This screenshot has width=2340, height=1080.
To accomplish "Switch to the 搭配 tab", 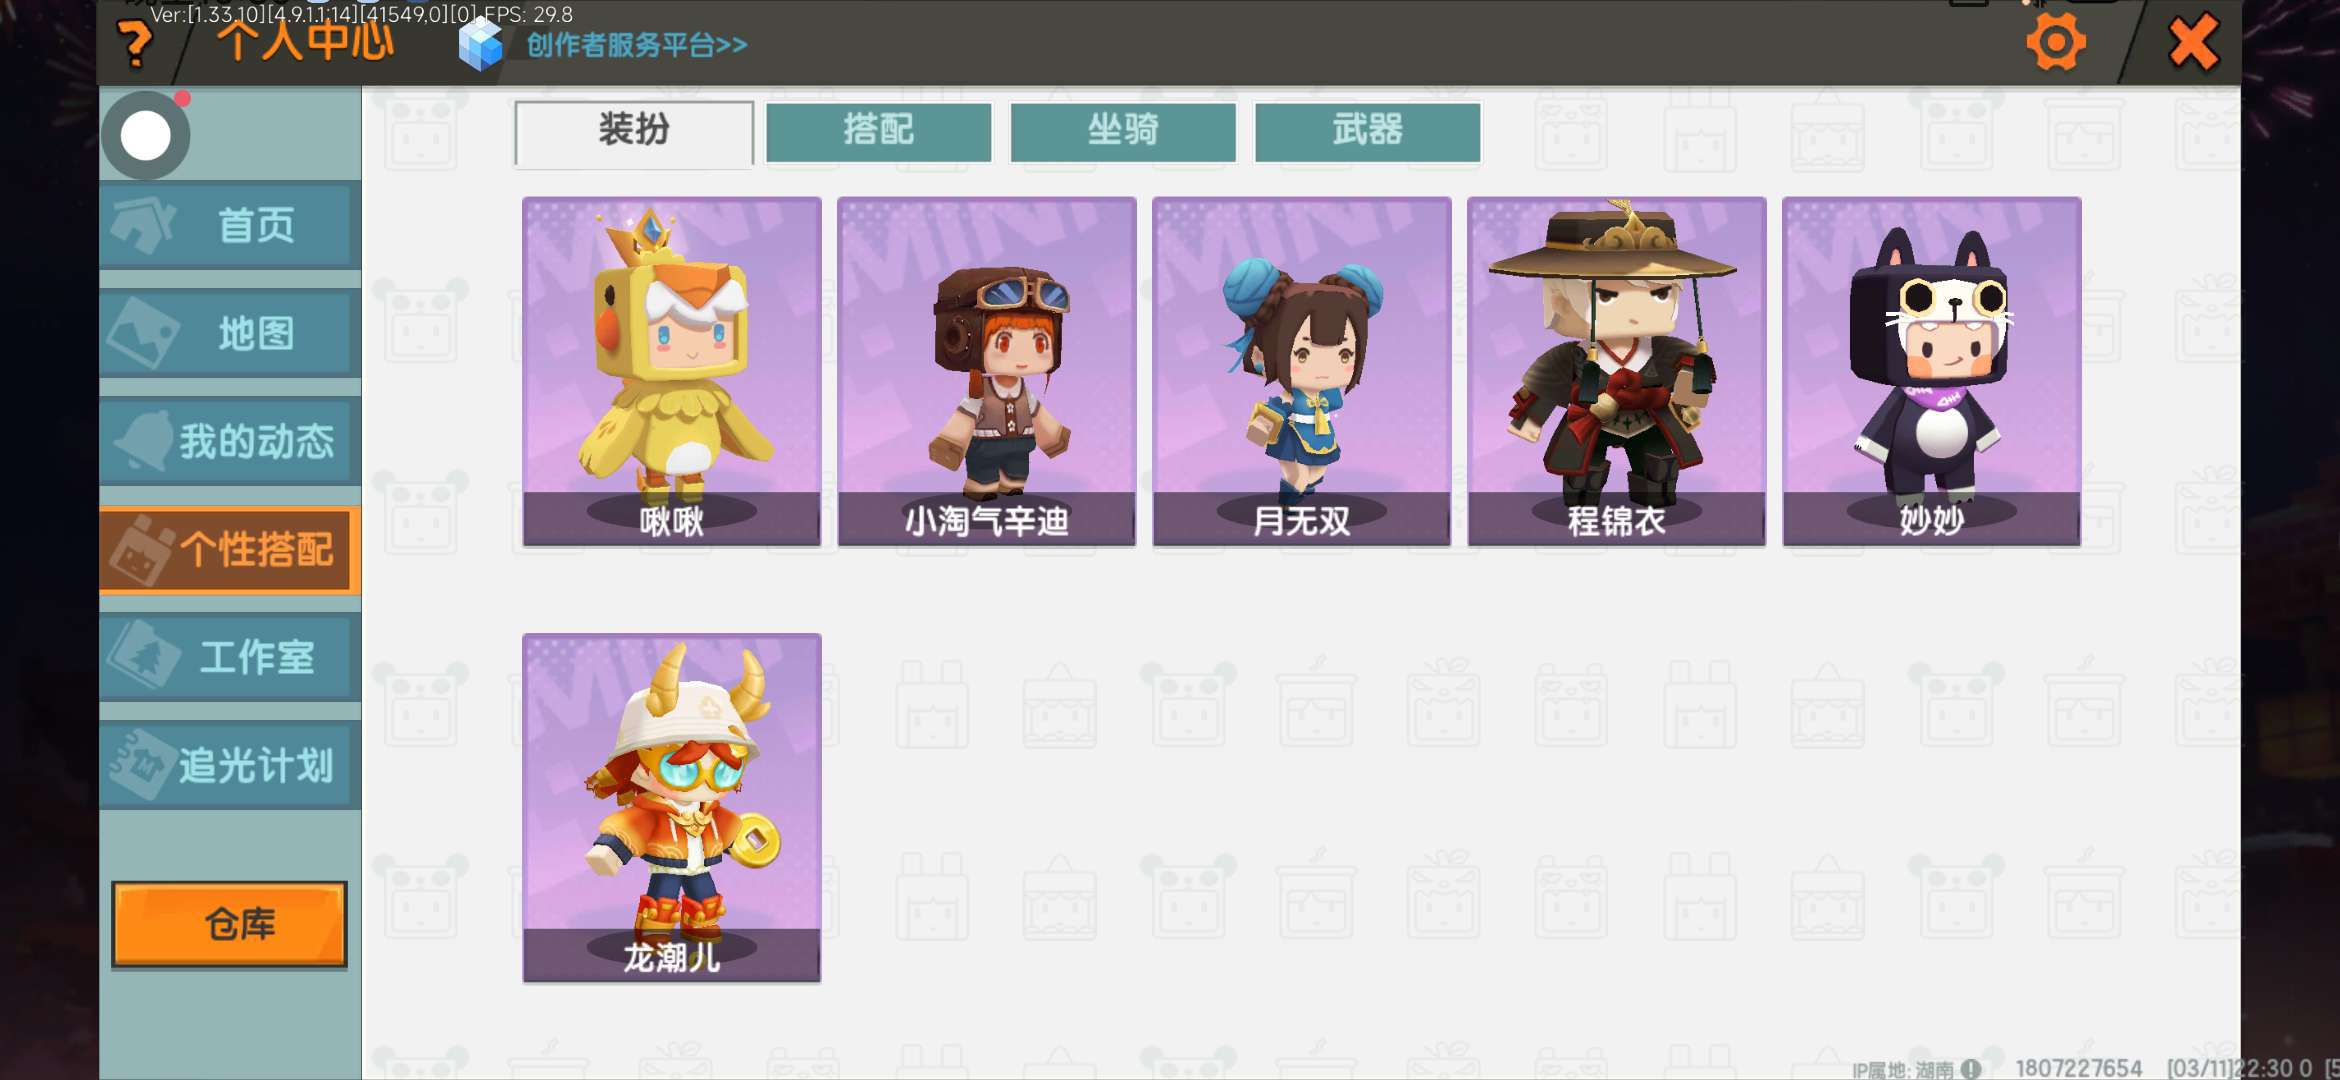I will pos(878,131).
